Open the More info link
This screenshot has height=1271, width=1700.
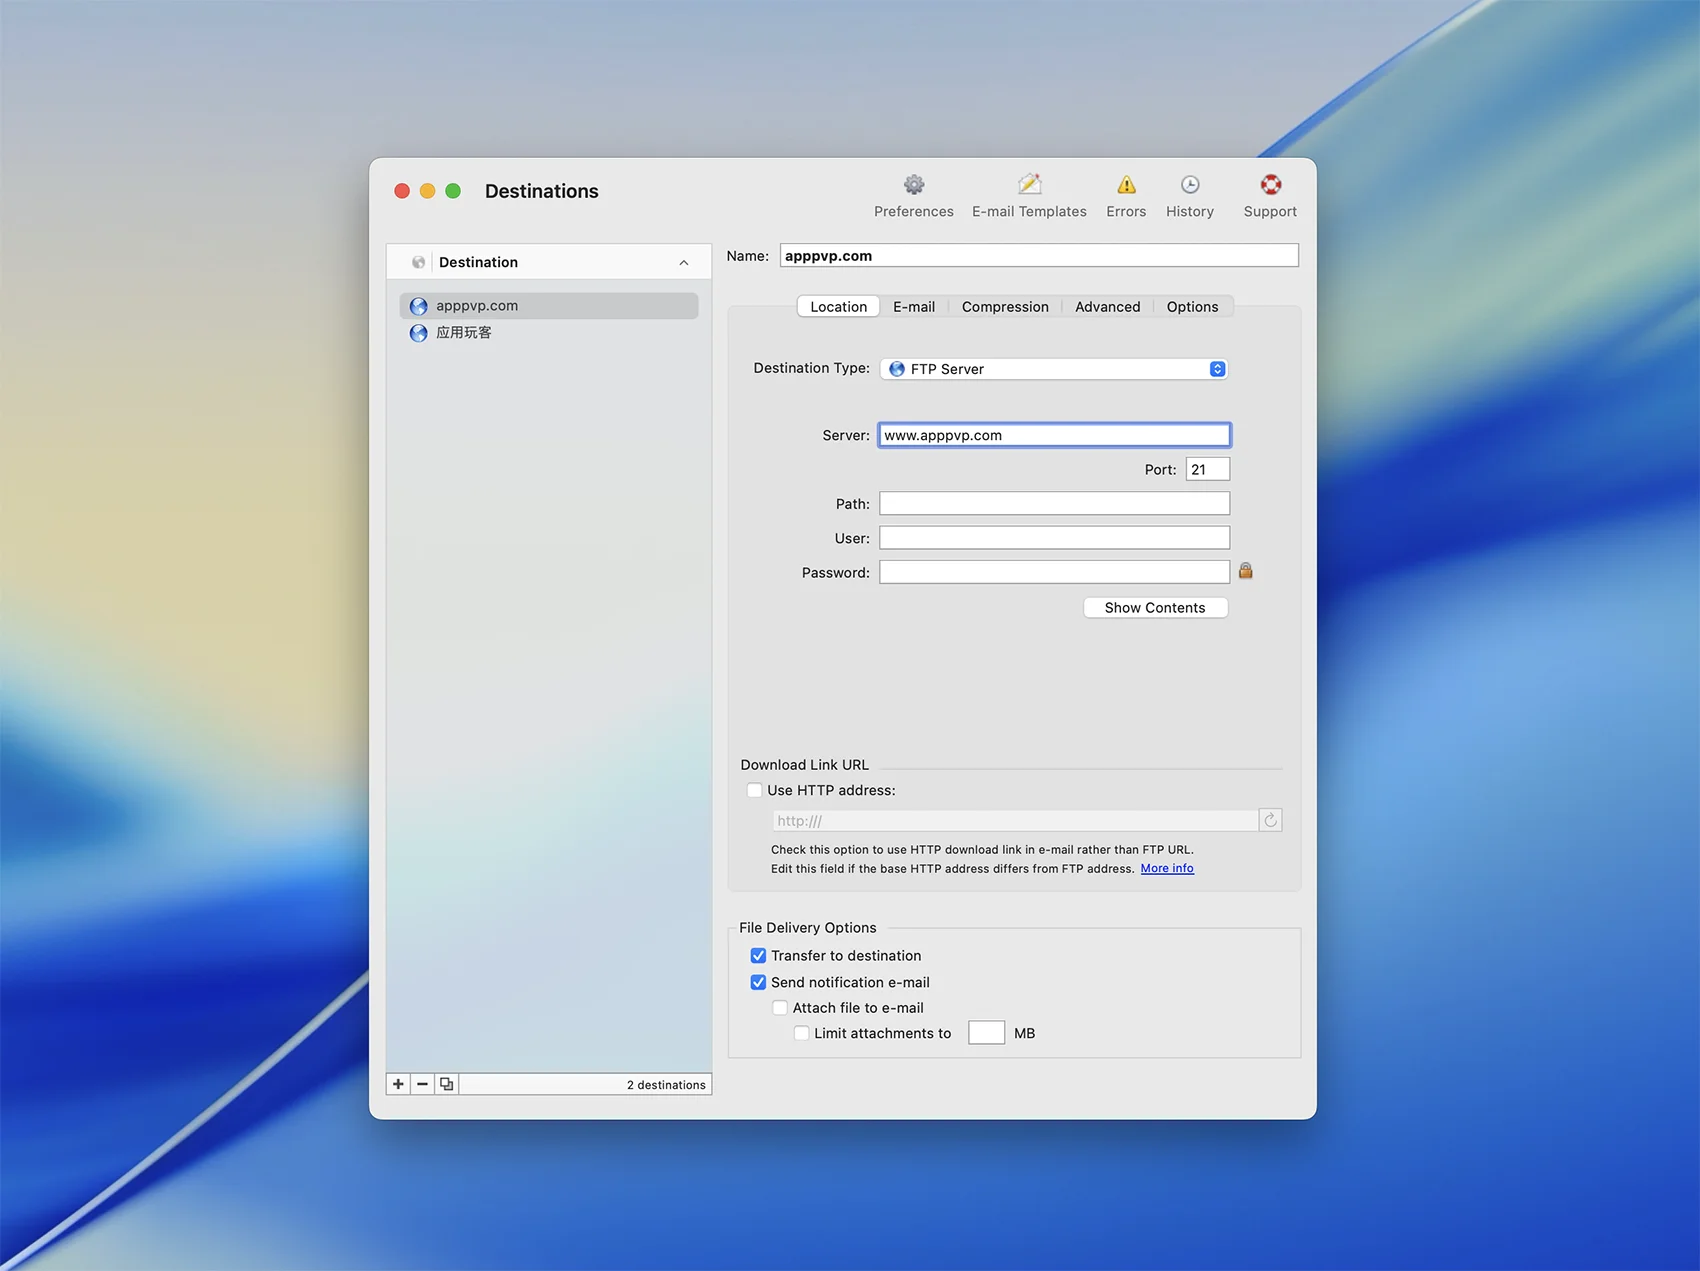tap(1166, 869)
